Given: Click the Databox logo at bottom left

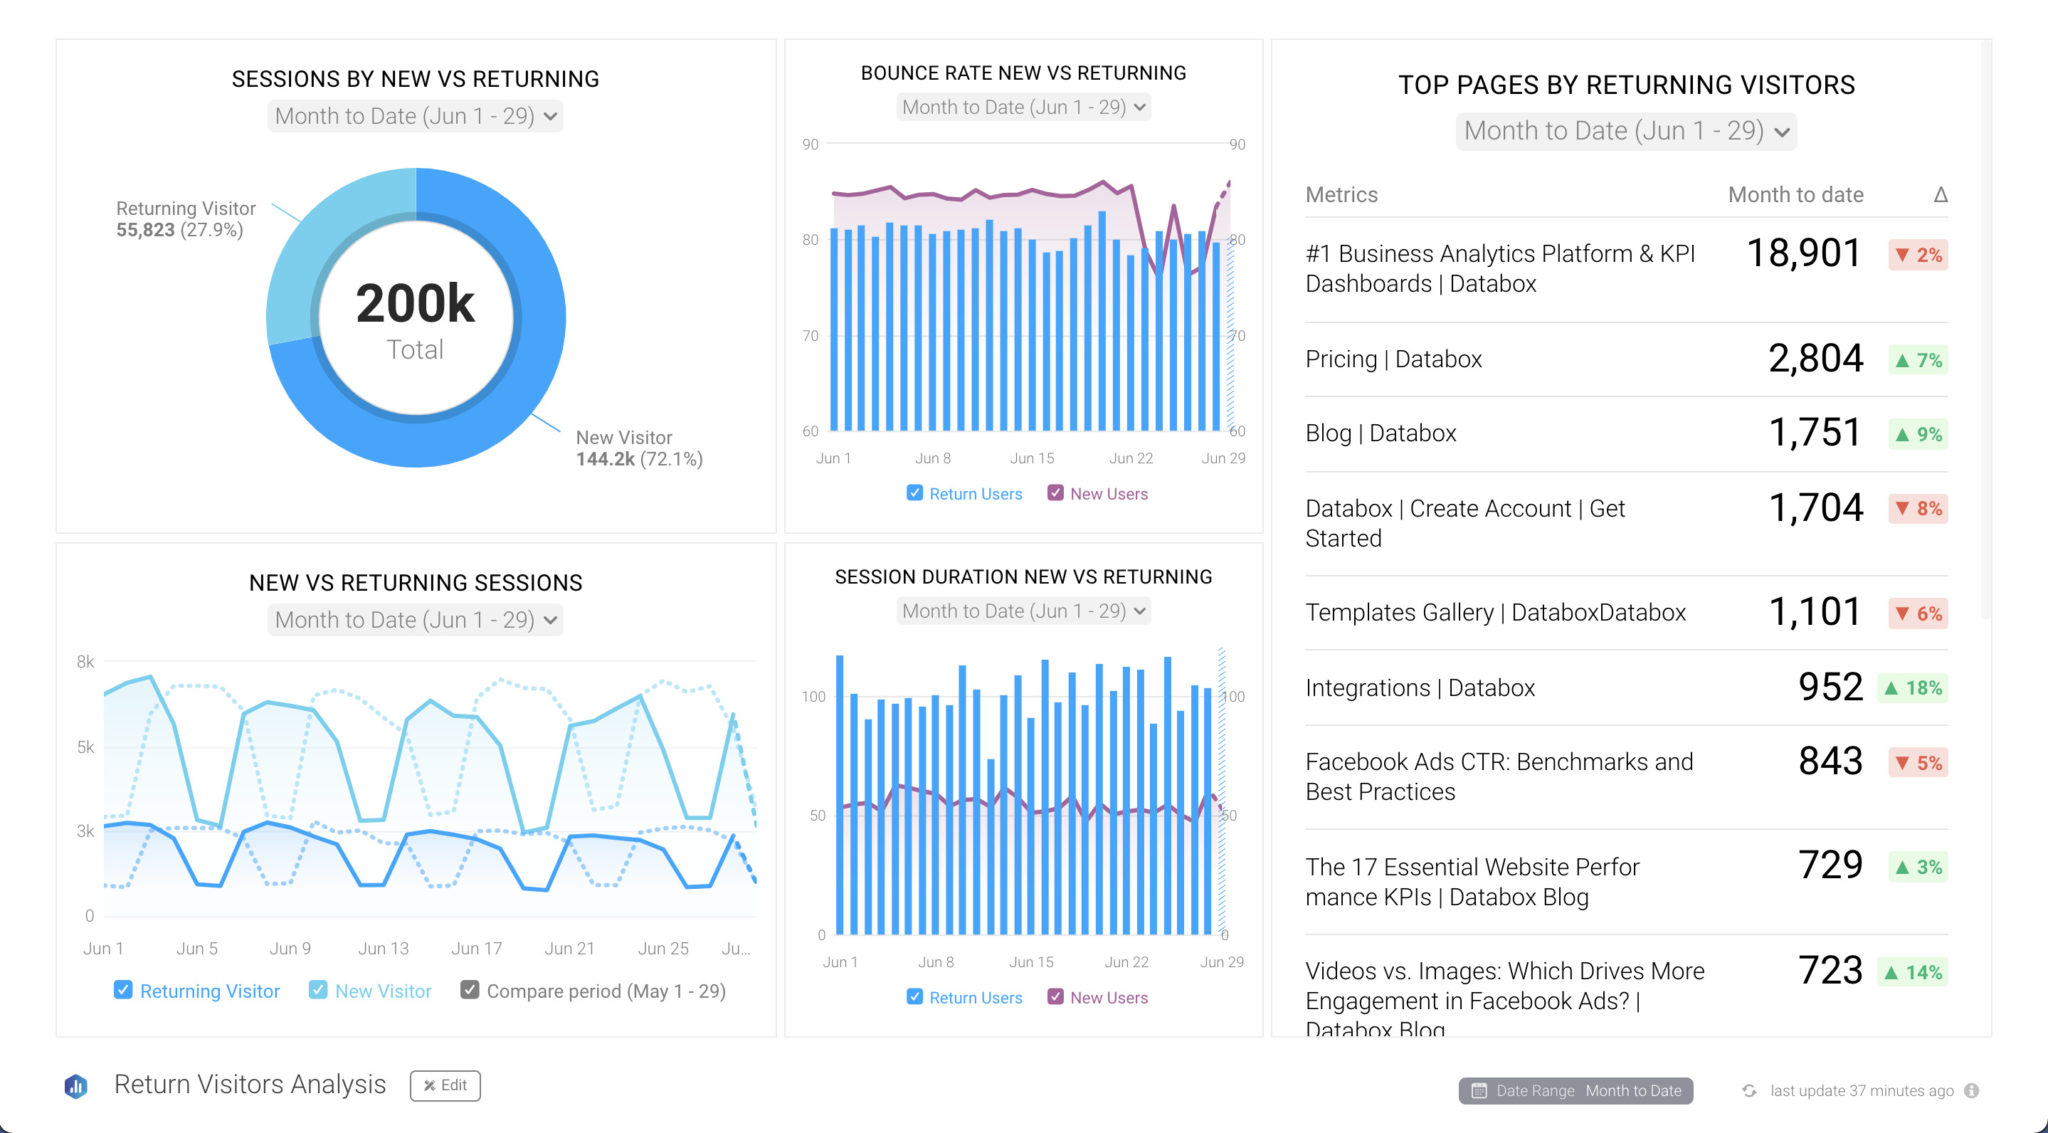Looking at the screenshot, I should [x=76, y=1086].
